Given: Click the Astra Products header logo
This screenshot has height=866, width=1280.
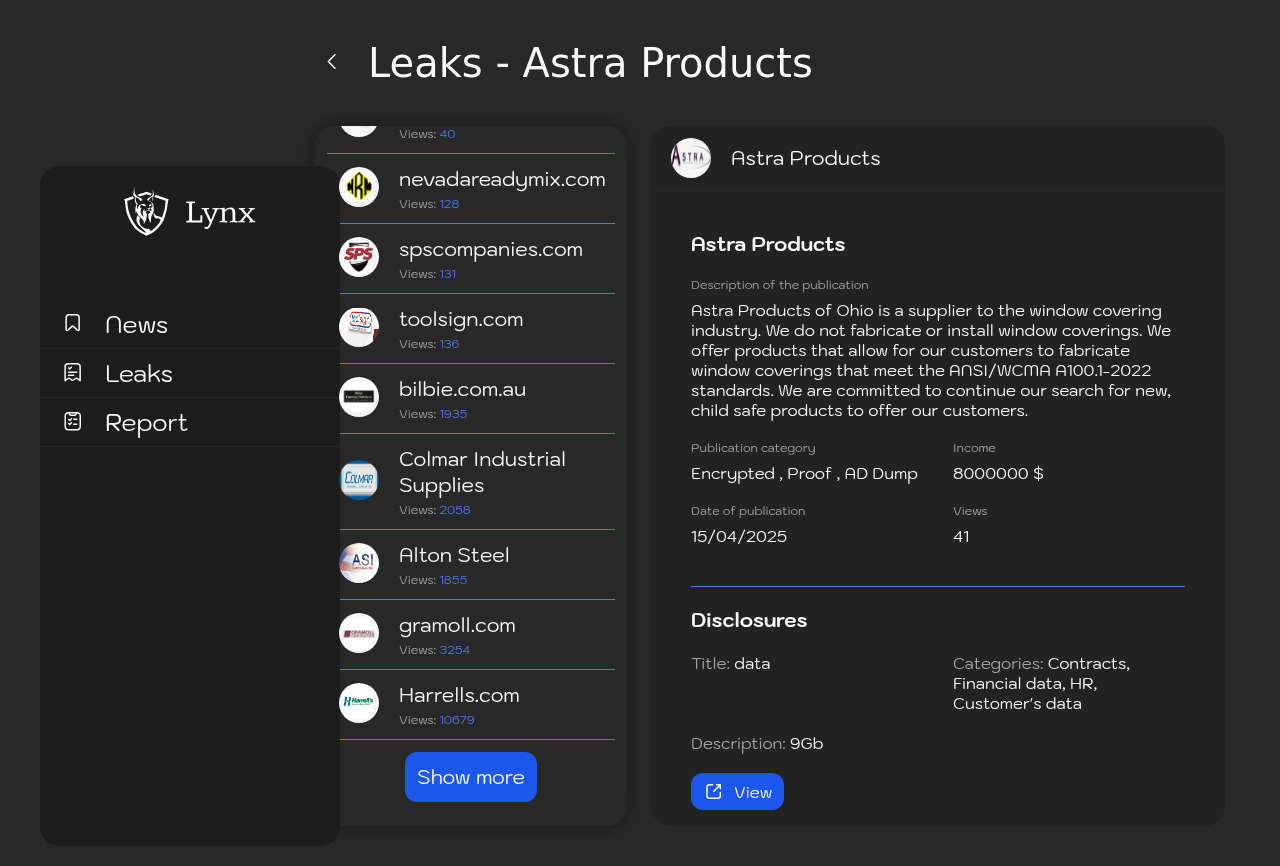Looking at the screenshot, I should [691, 158].
